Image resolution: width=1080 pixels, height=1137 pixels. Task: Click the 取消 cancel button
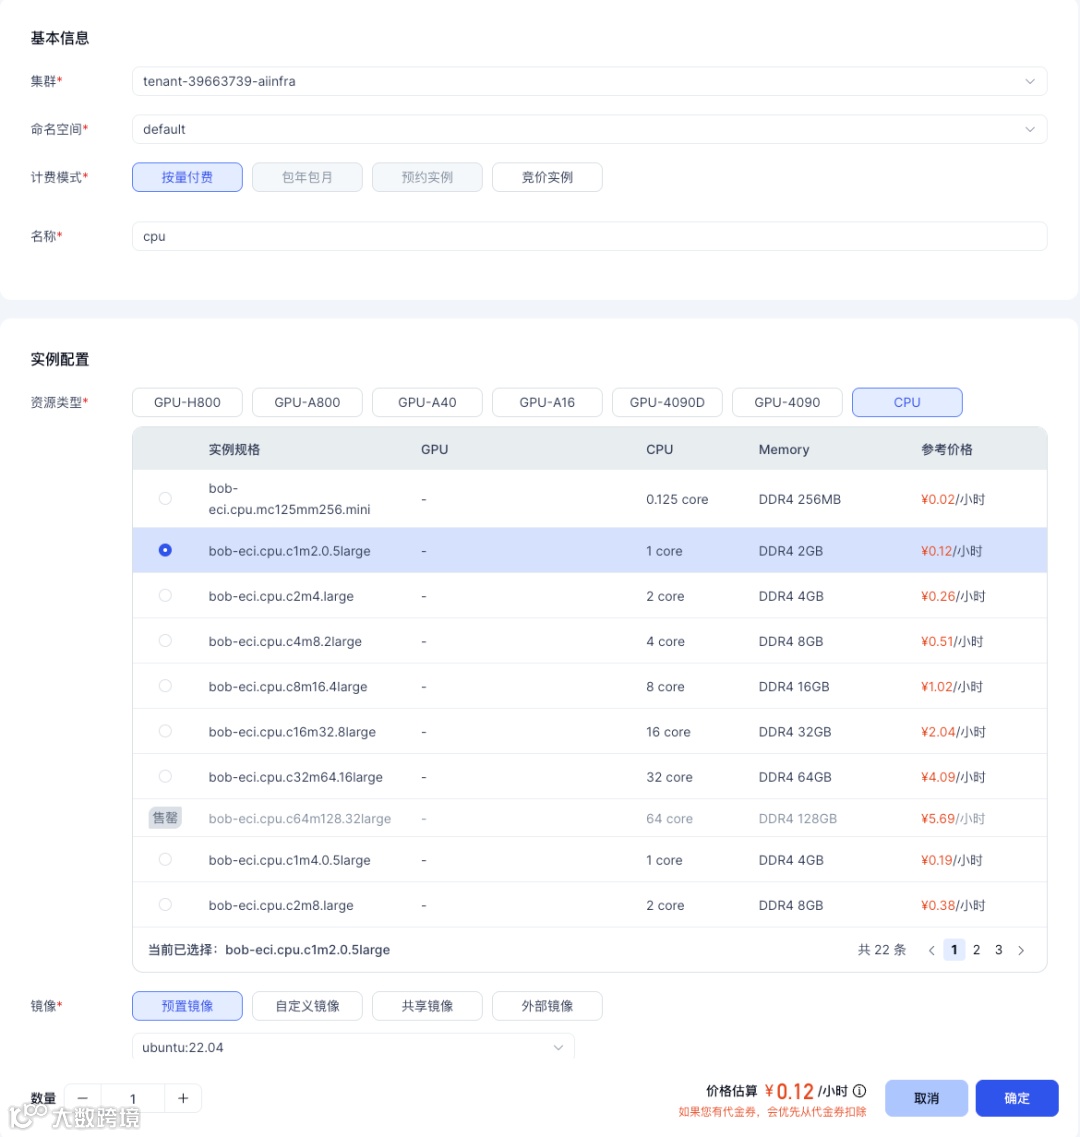(x=926, y=1098)
